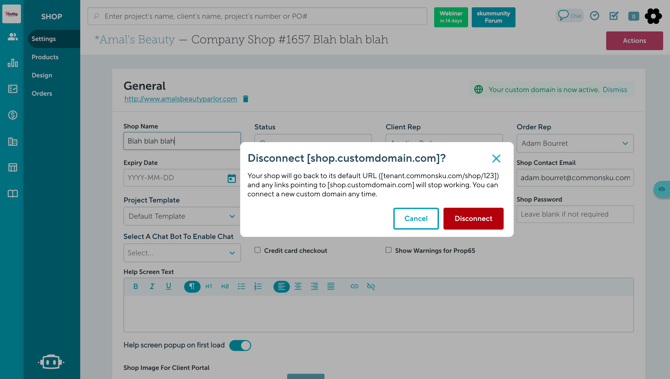
Task: Open the amalsbeautyparlor.com shop link
Action: 181,99
